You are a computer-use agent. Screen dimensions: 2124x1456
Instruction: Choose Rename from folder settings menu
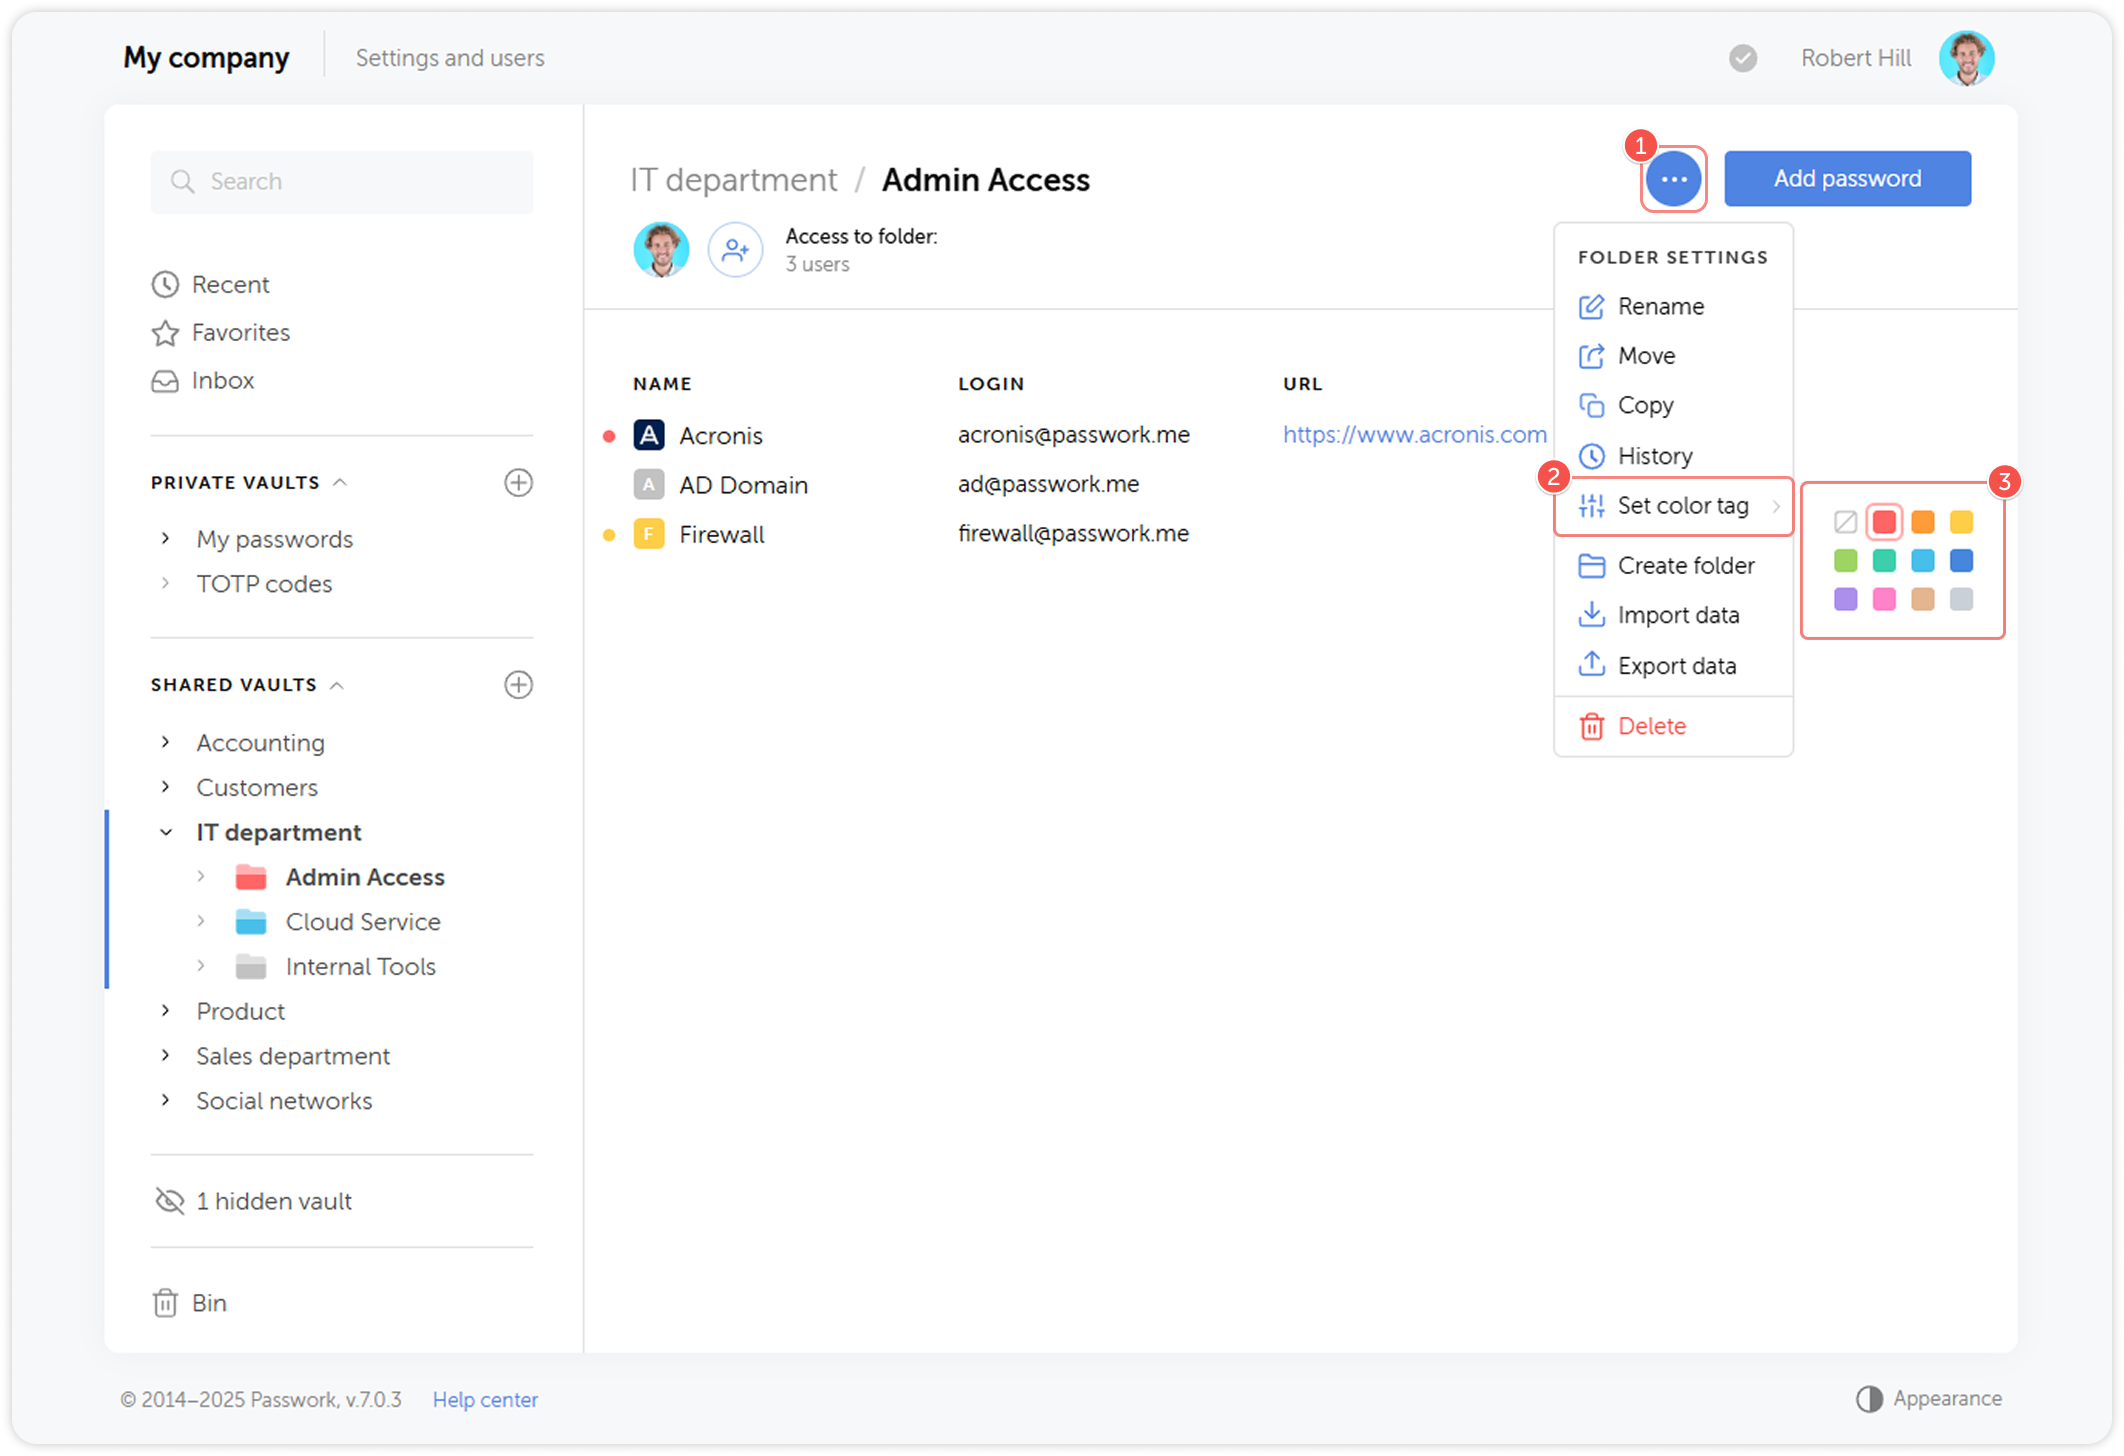(x=1660, y=306)
